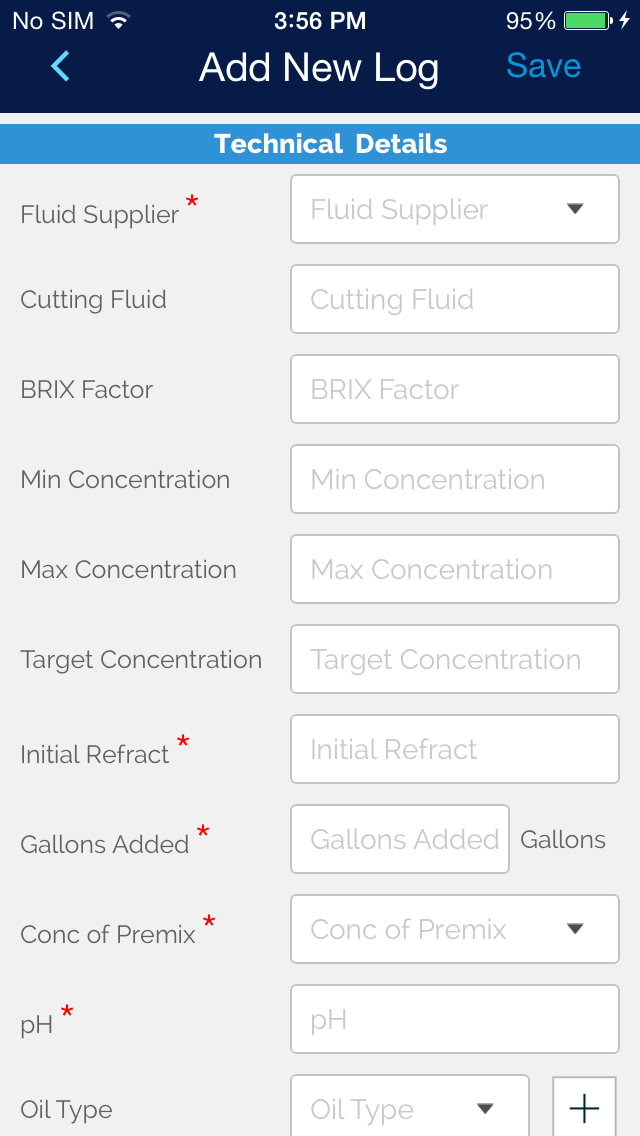Tap the plus icon beside Oil Type
The height and width of the screenshot is (1136, 640).
tap(584, 1107)
